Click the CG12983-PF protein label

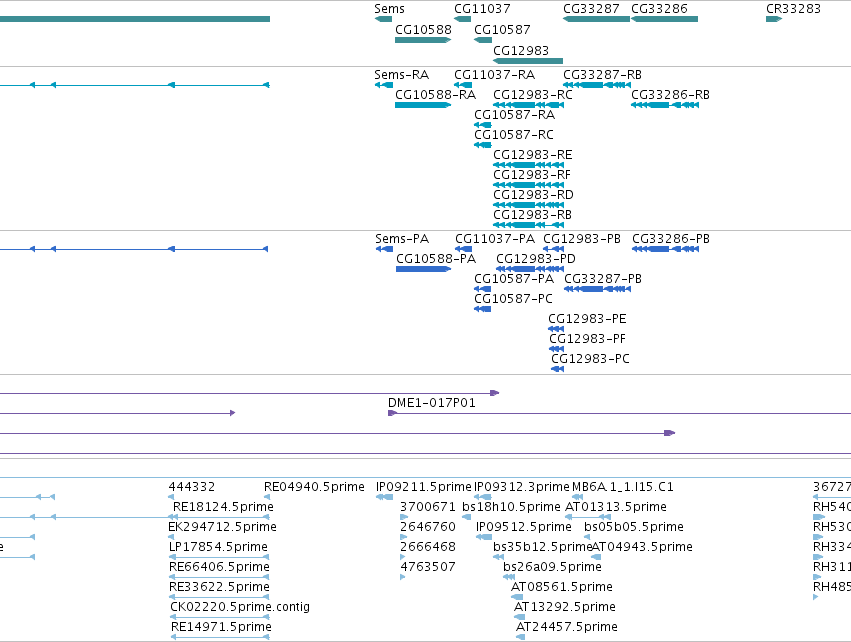click(x=587, y=339)
